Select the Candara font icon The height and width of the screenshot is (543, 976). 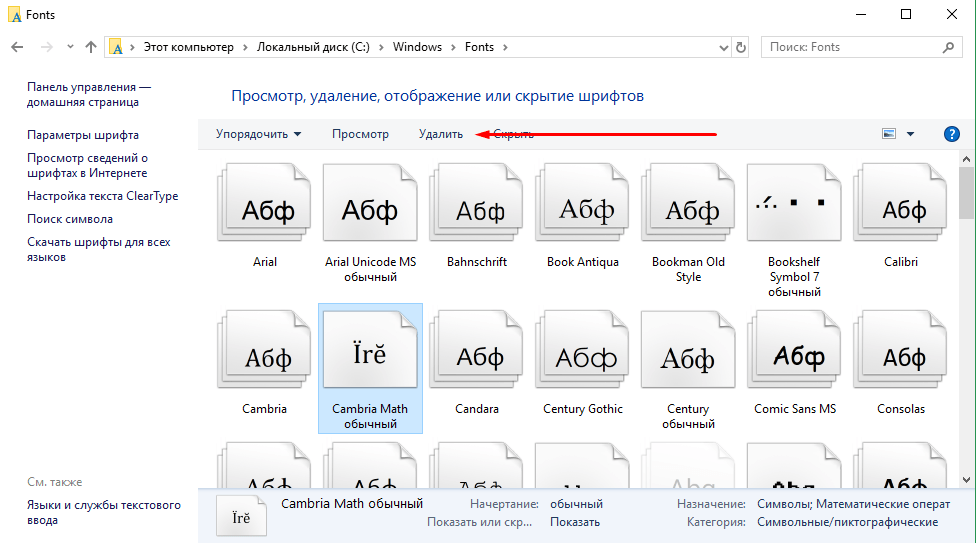(x=476, y=350)
